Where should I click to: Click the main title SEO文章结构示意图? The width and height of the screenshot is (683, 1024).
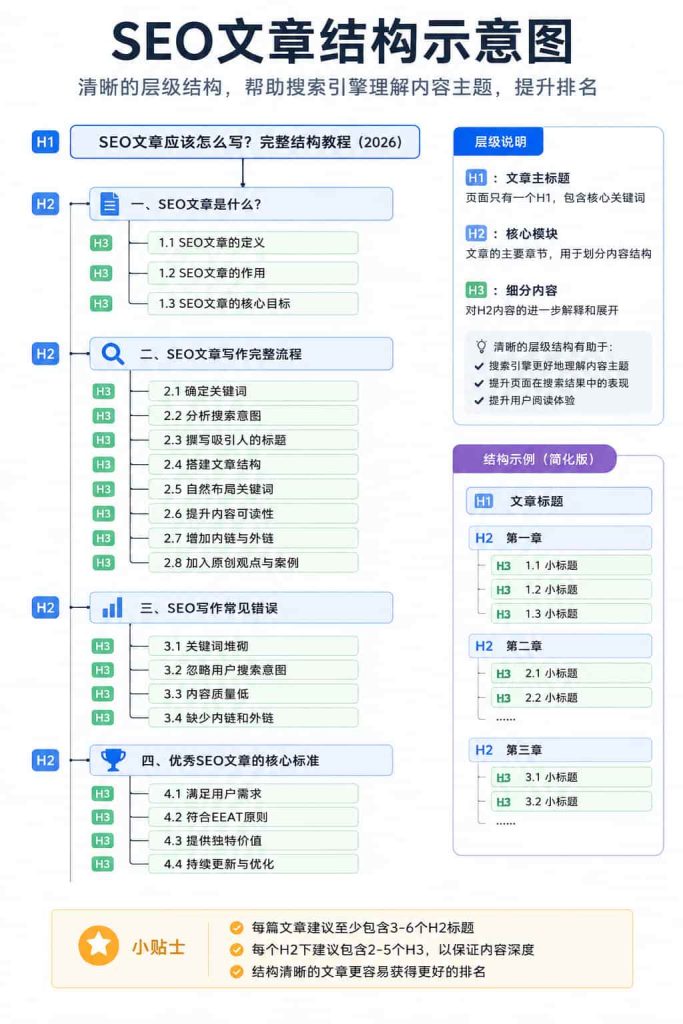pyautogui.click(x=342, y=42)
